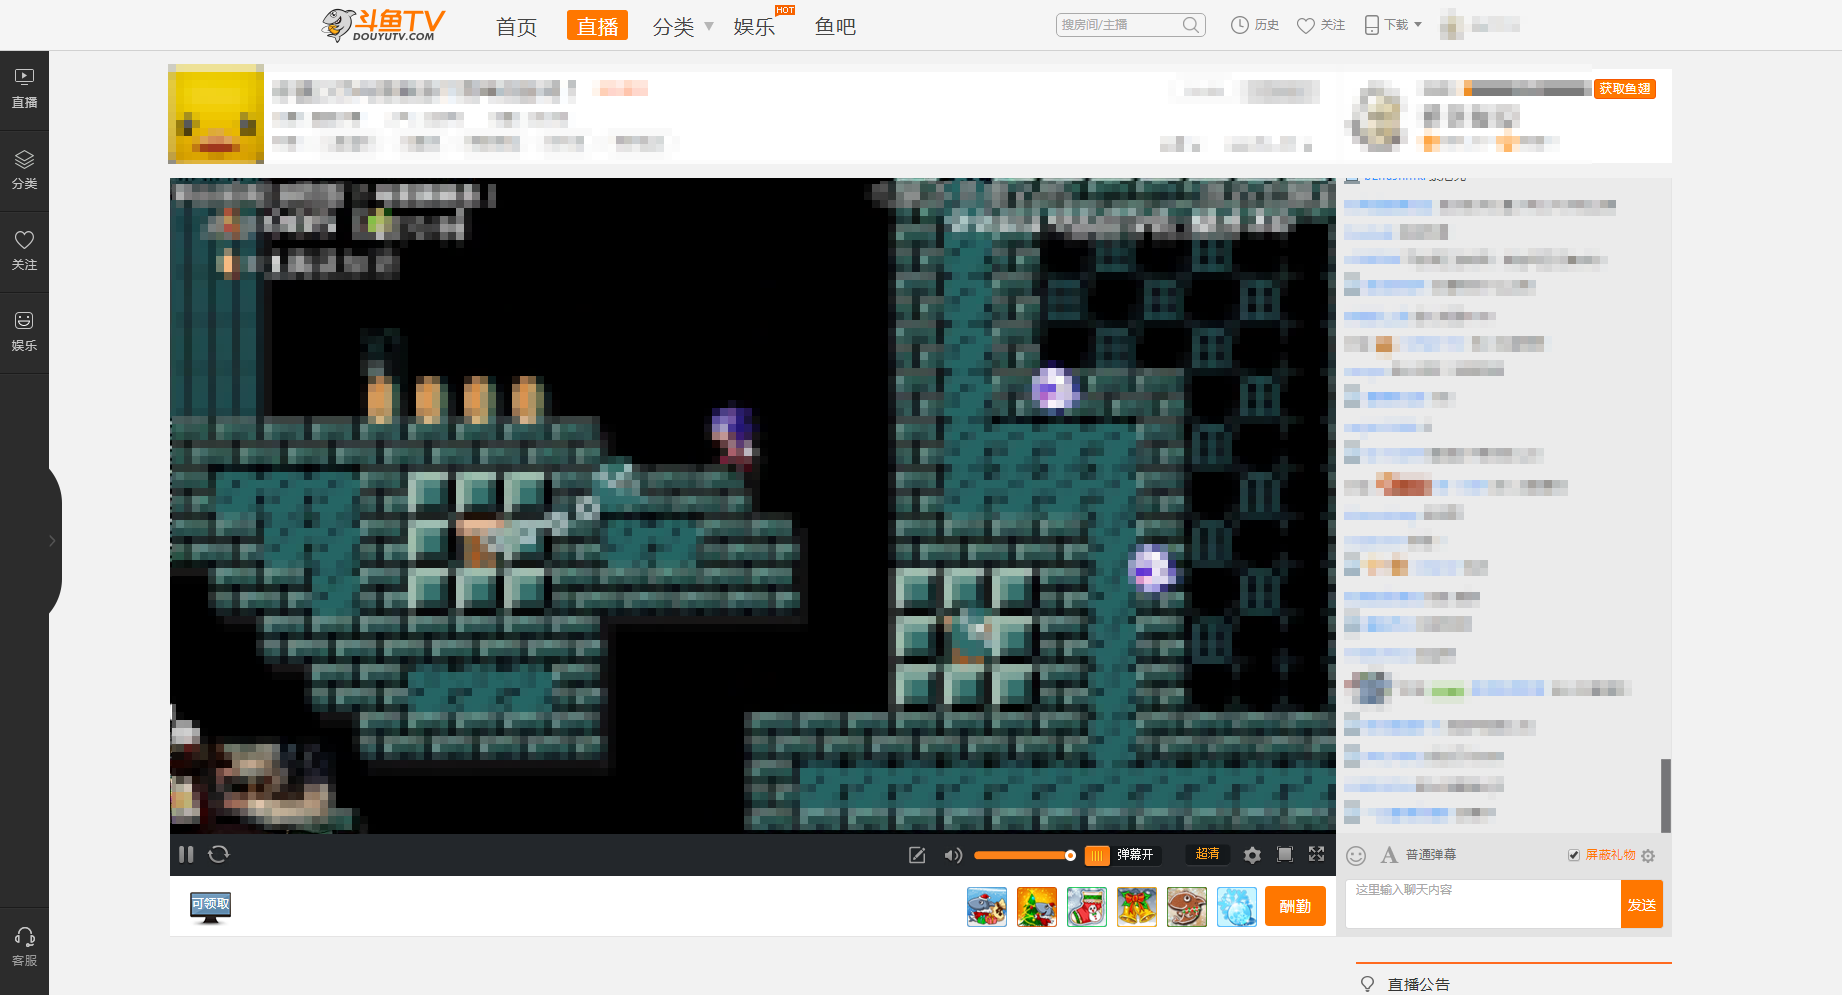Open 直播 in the left sidebar

[x=24, y=89]
